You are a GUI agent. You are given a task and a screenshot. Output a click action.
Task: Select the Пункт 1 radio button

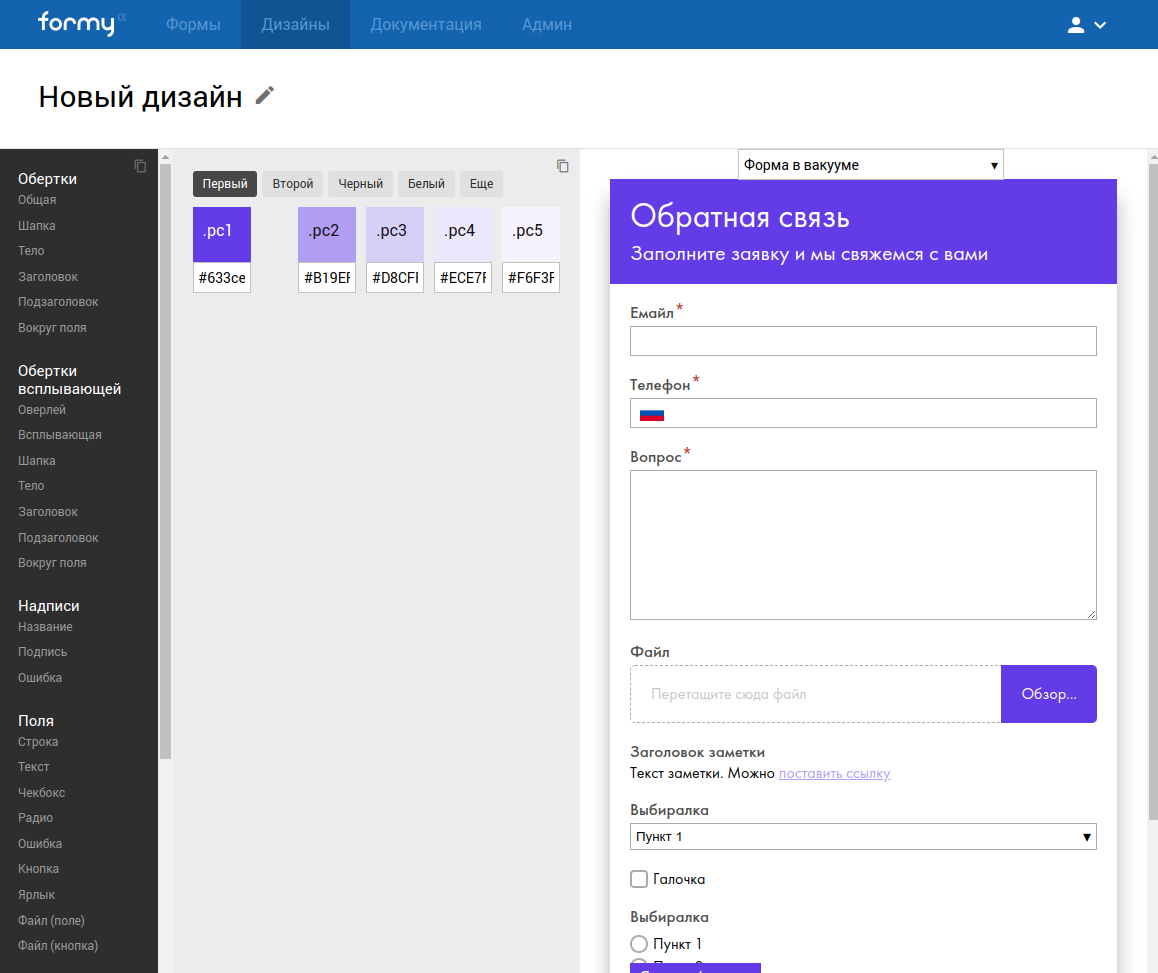[x=639, y=944]
